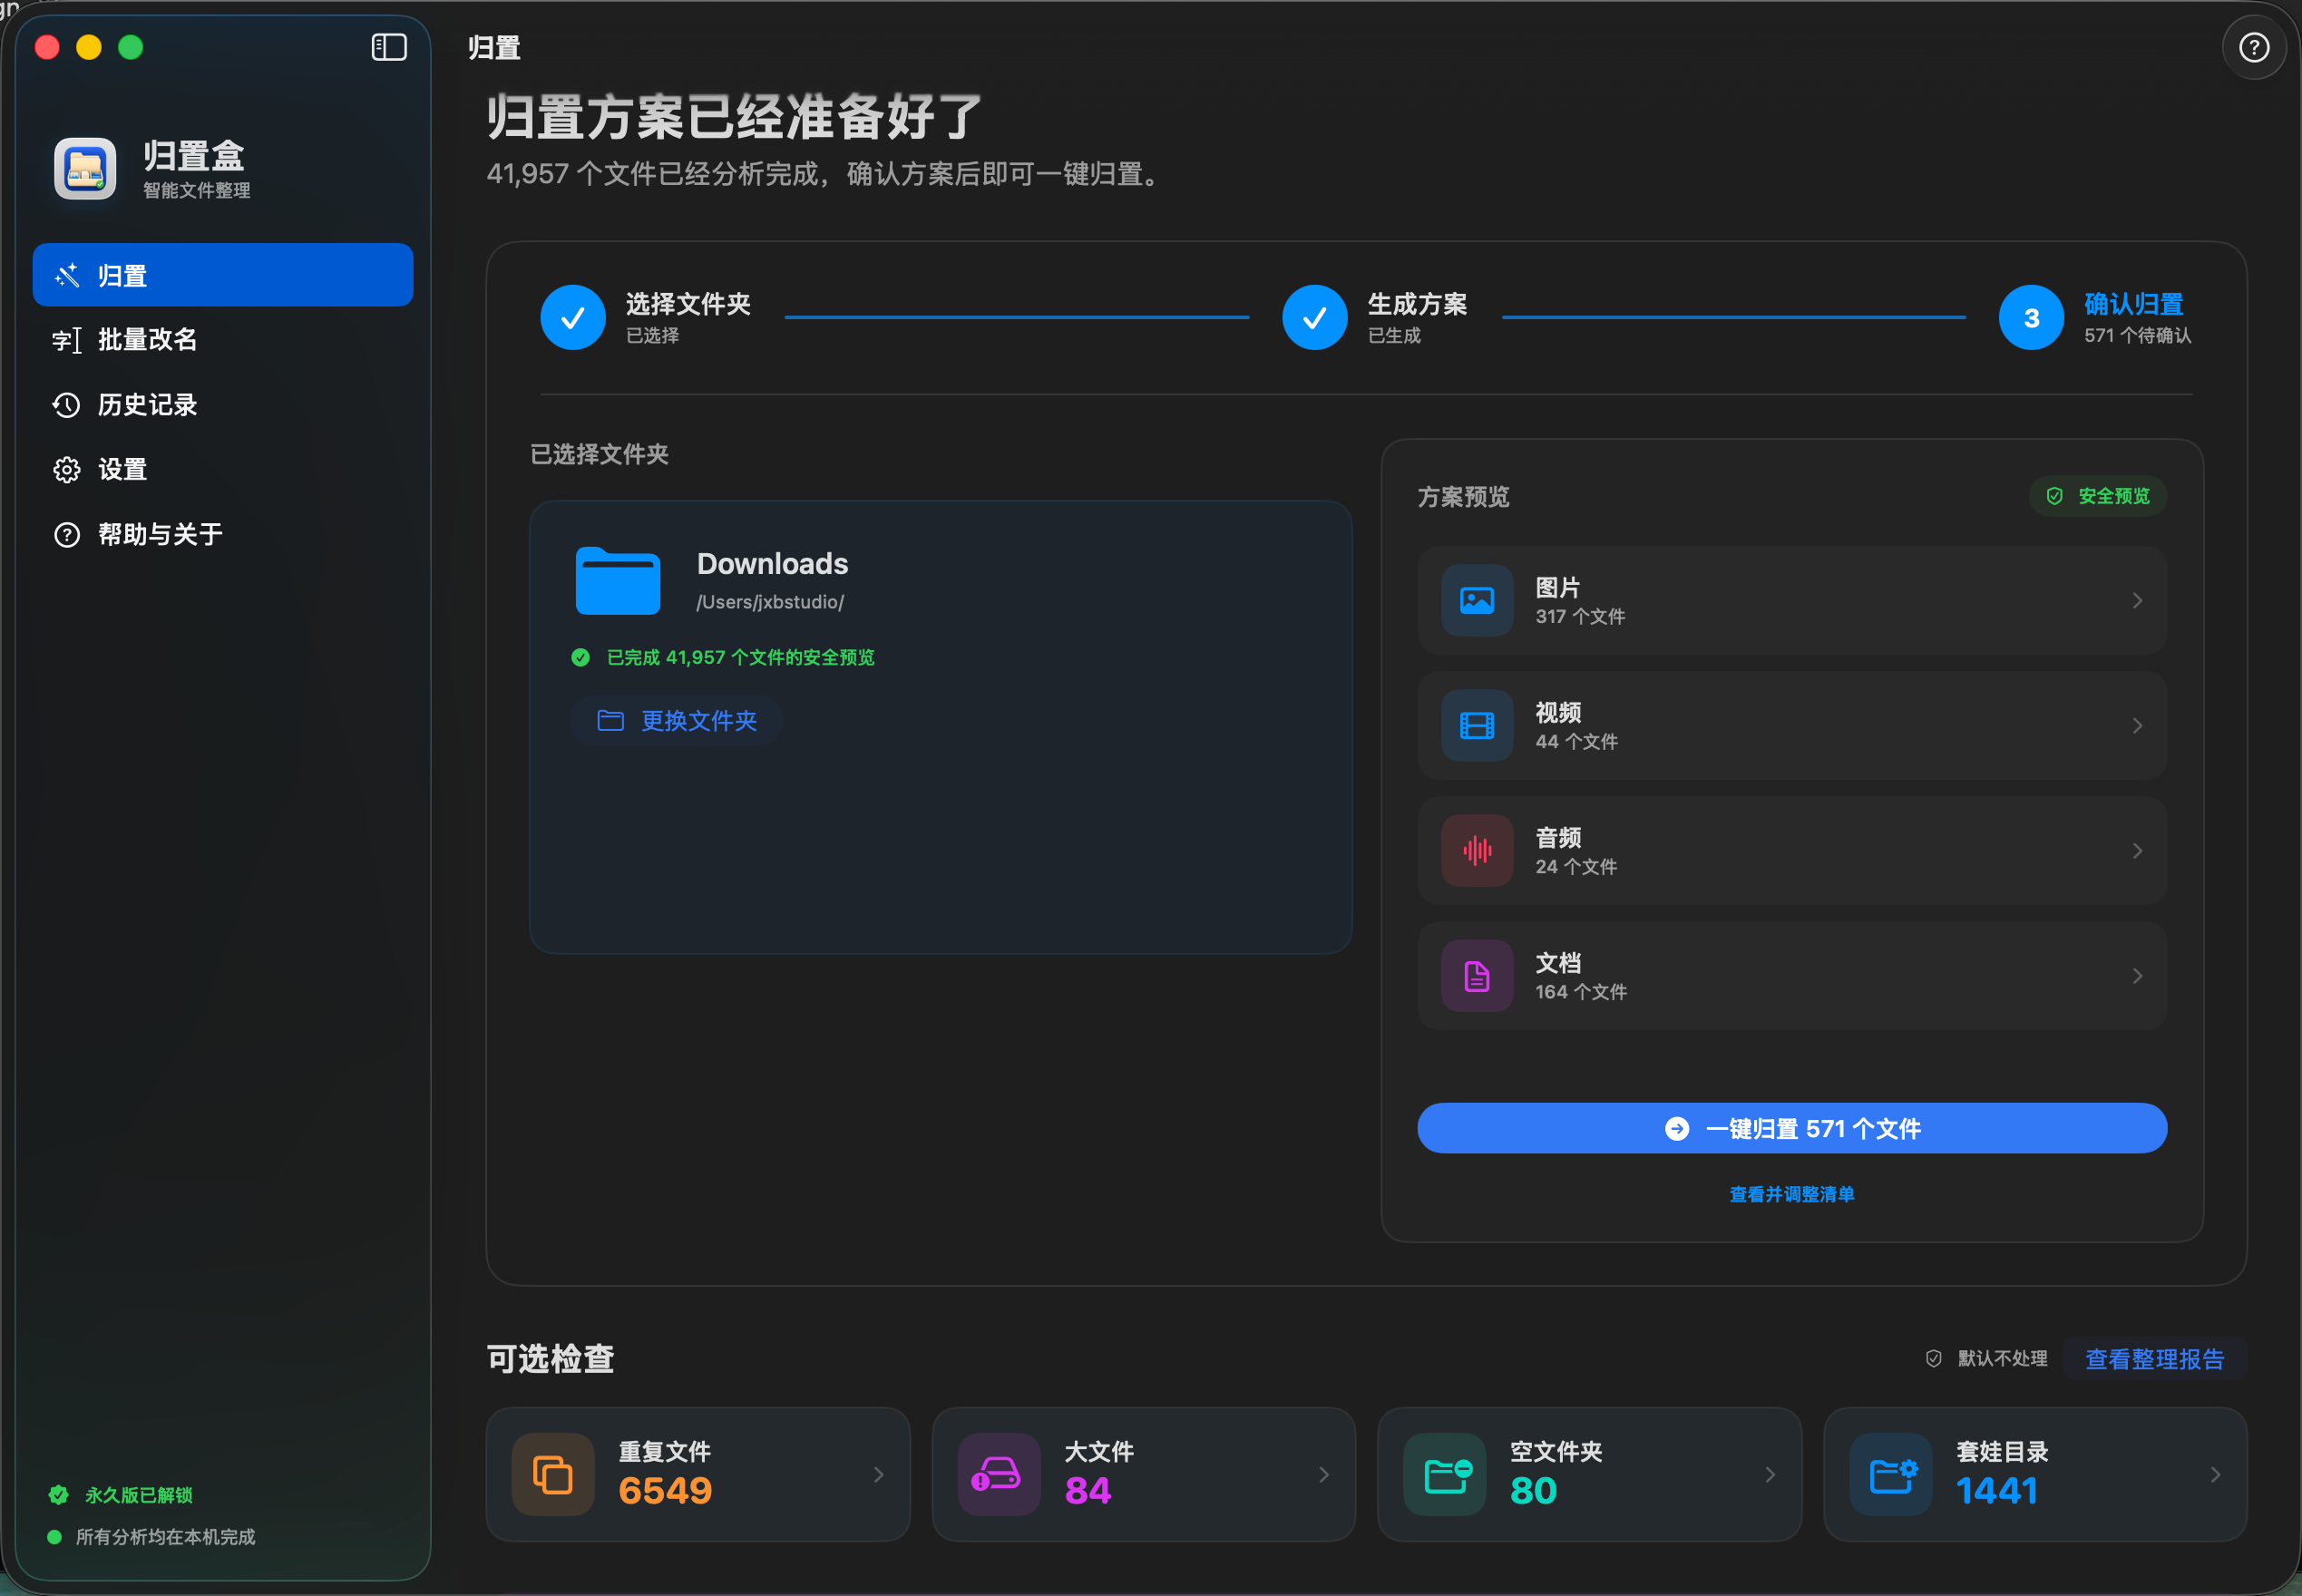
Task: Toggle the sidebar visibility icon
Action: [389, 47]
